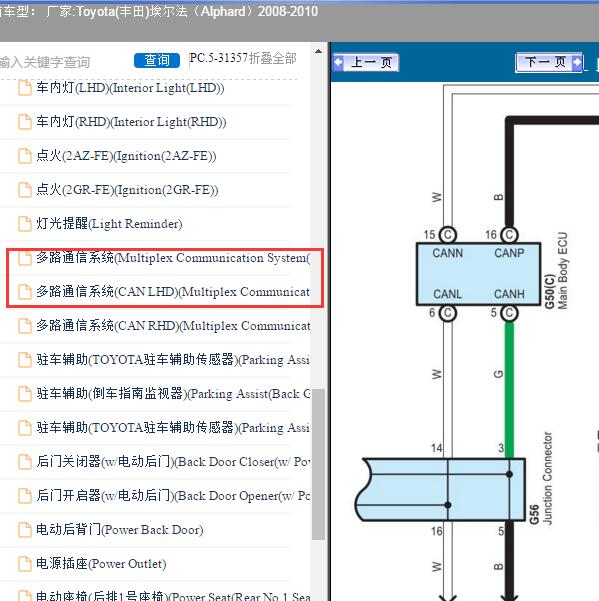Click document icon beside 多路通信系统(CAN LHD)
The width and height of the screenshot is (599, 601).
[25, 292]
